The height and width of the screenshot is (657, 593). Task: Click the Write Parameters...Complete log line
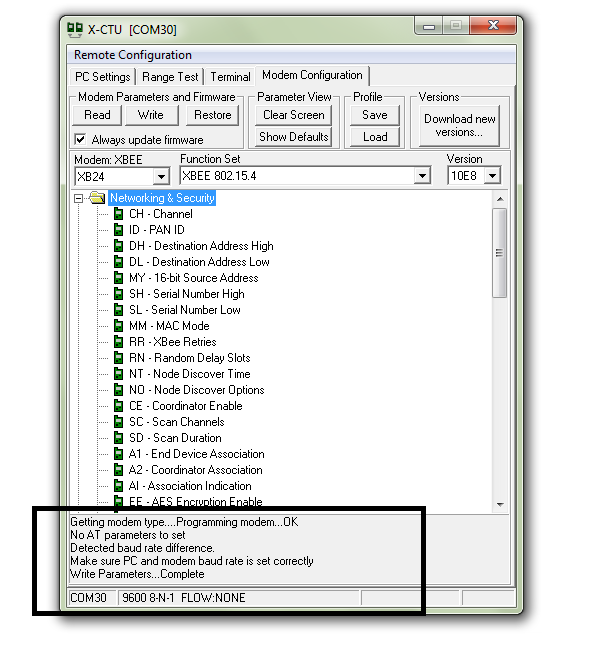(x=137, y=574)
